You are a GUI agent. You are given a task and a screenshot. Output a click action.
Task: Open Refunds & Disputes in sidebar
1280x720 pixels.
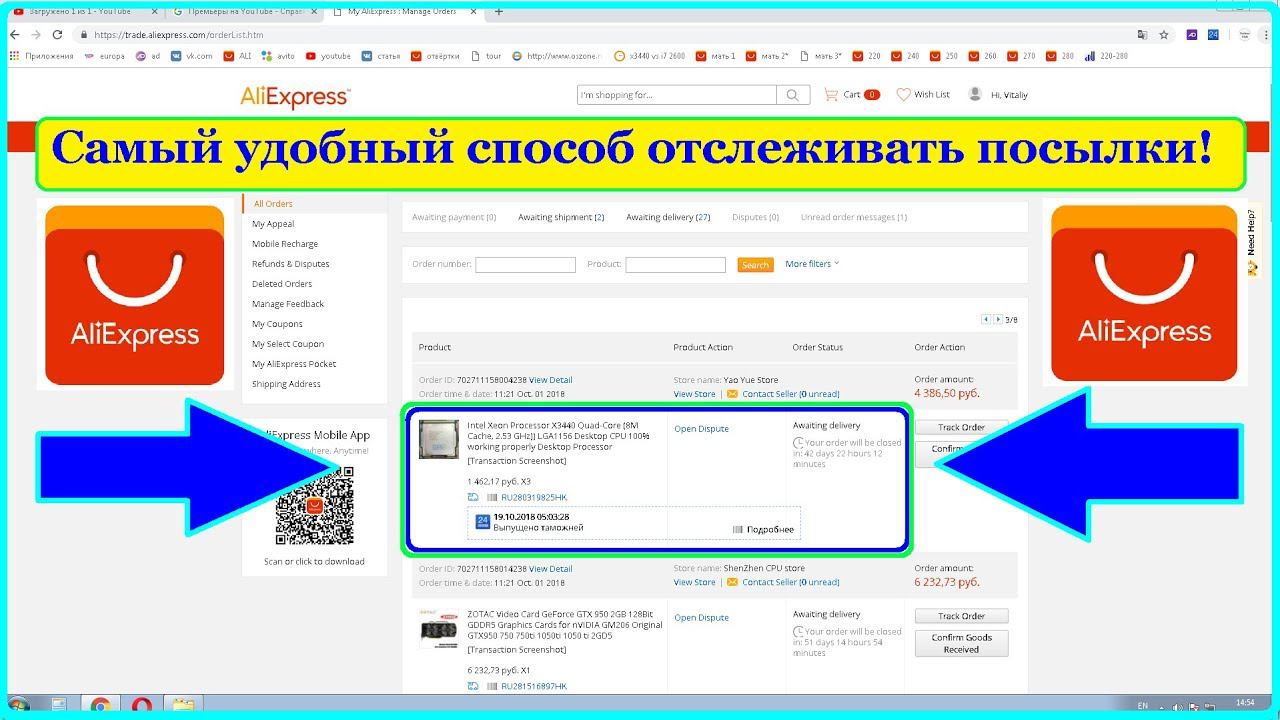pos(290,264)
